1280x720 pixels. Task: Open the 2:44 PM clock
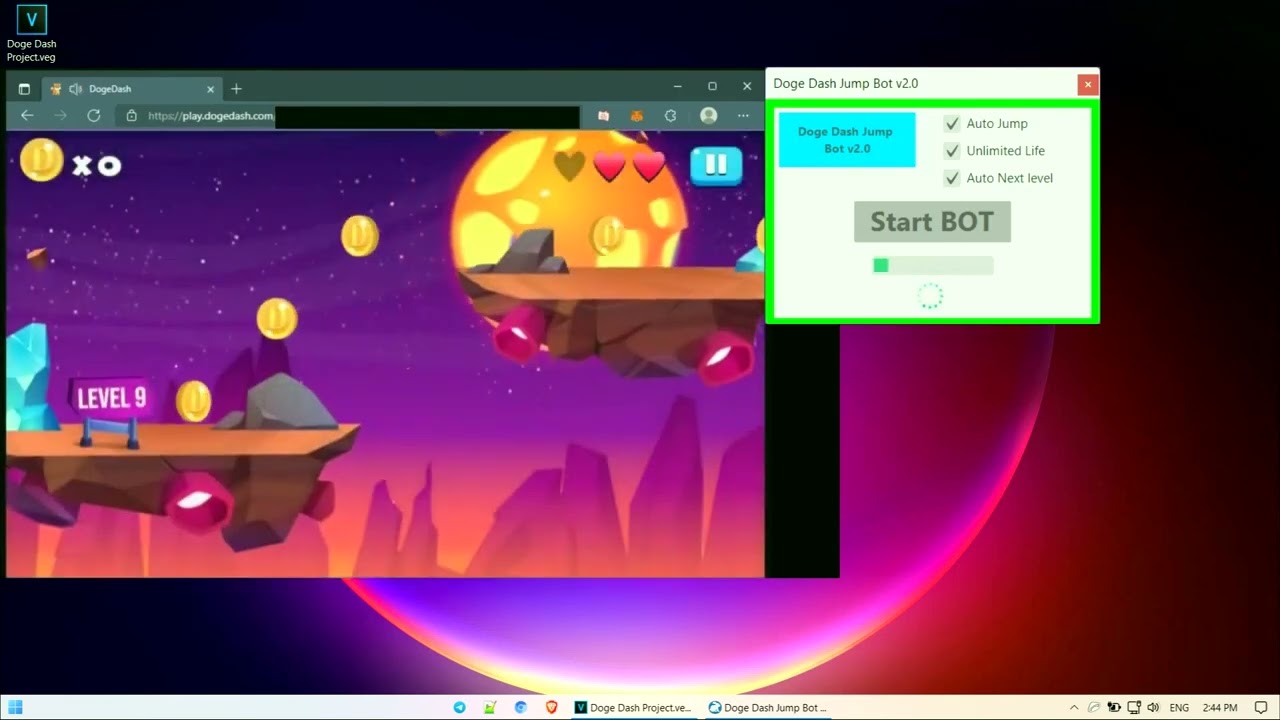tap(1220, 707)
